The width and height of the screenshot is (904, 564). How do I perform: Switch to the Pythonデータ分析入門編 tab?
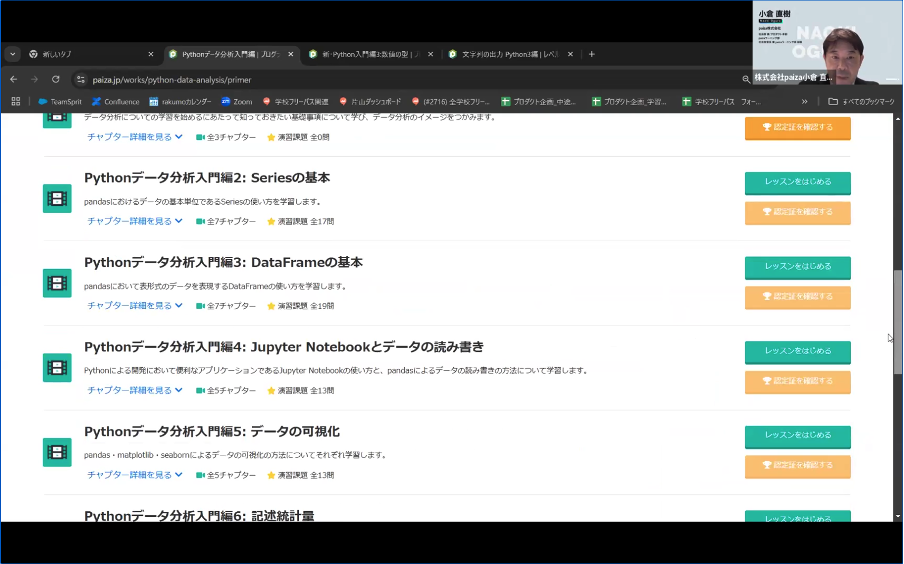pyautogui.click(x=231, y=54)
